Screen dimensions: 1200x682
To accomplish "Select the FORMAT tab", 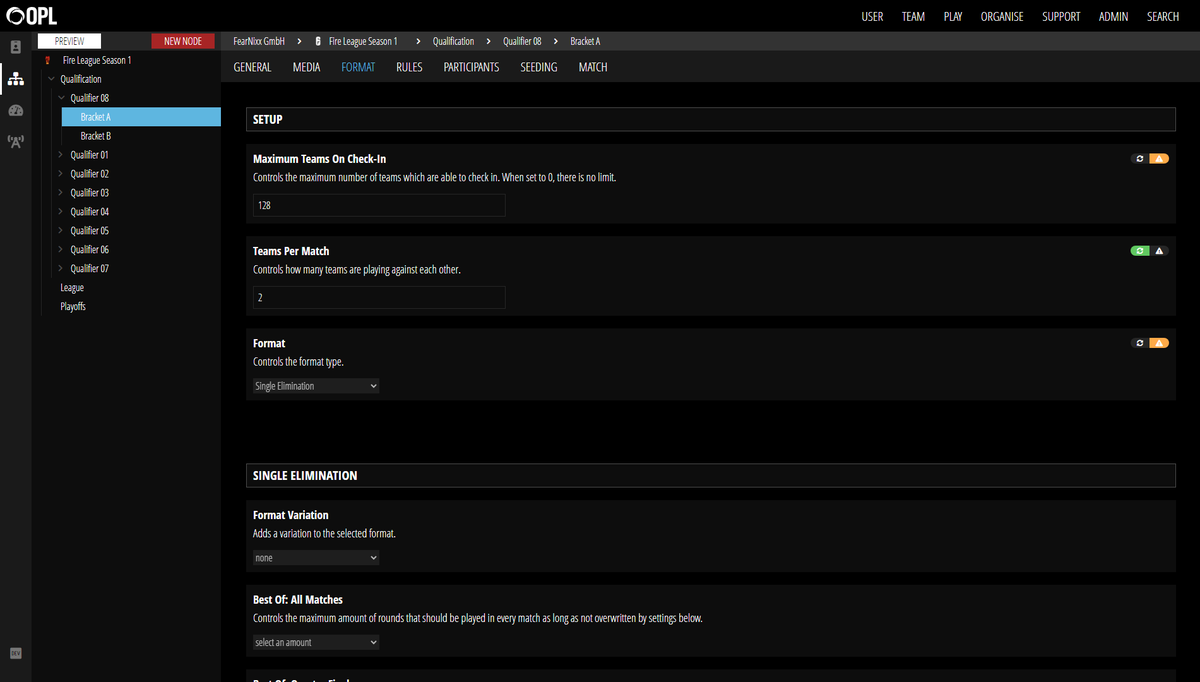I will (358, 67).
